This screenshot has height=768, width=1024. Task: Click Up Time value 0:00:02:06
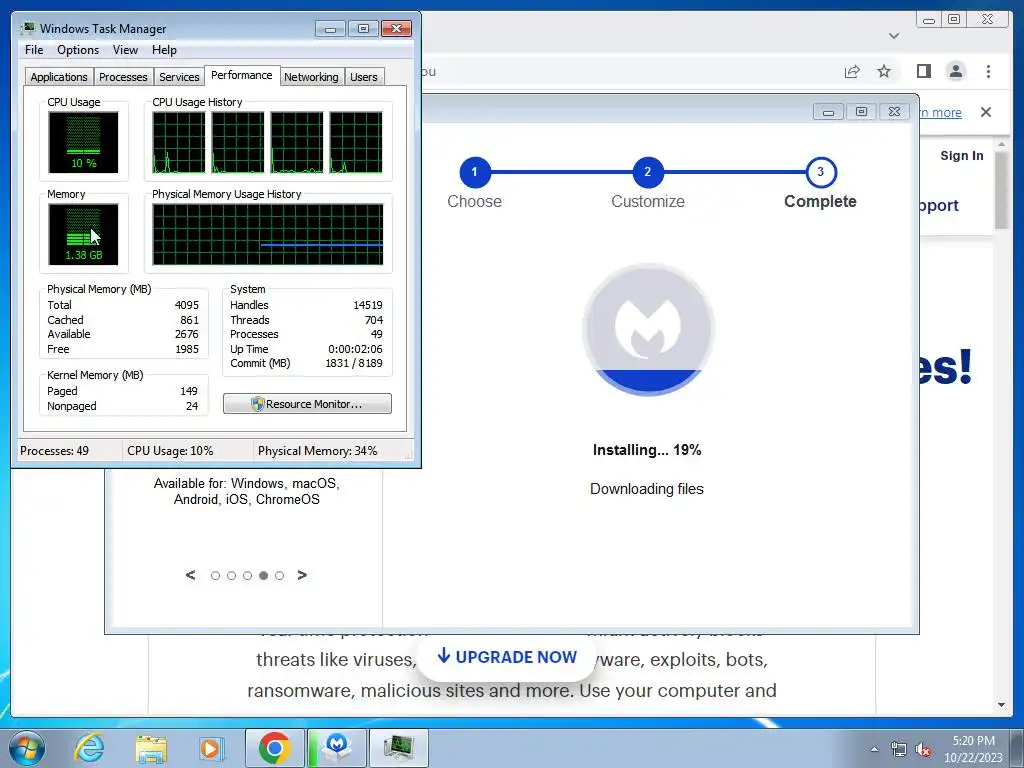[355, 349]
